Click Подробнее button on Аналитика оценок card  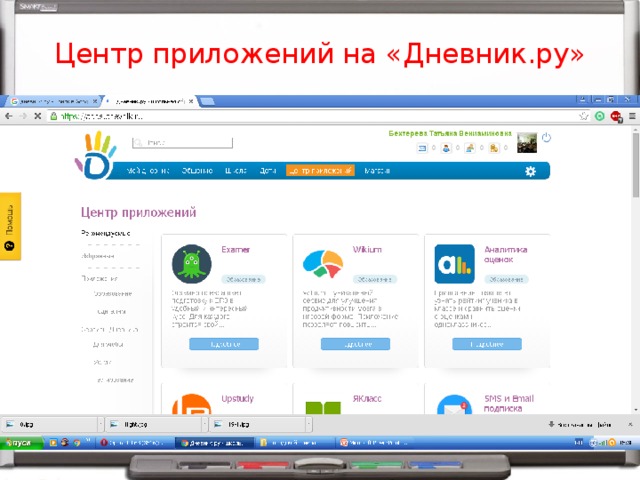pos(487,344)
